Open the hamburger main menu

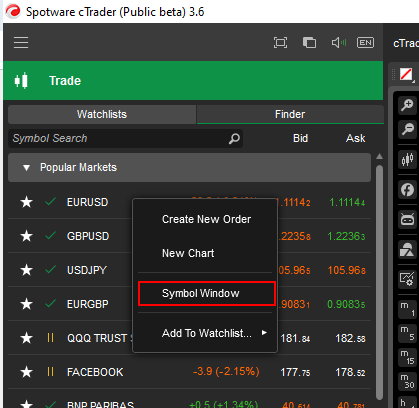click(21, 43)
